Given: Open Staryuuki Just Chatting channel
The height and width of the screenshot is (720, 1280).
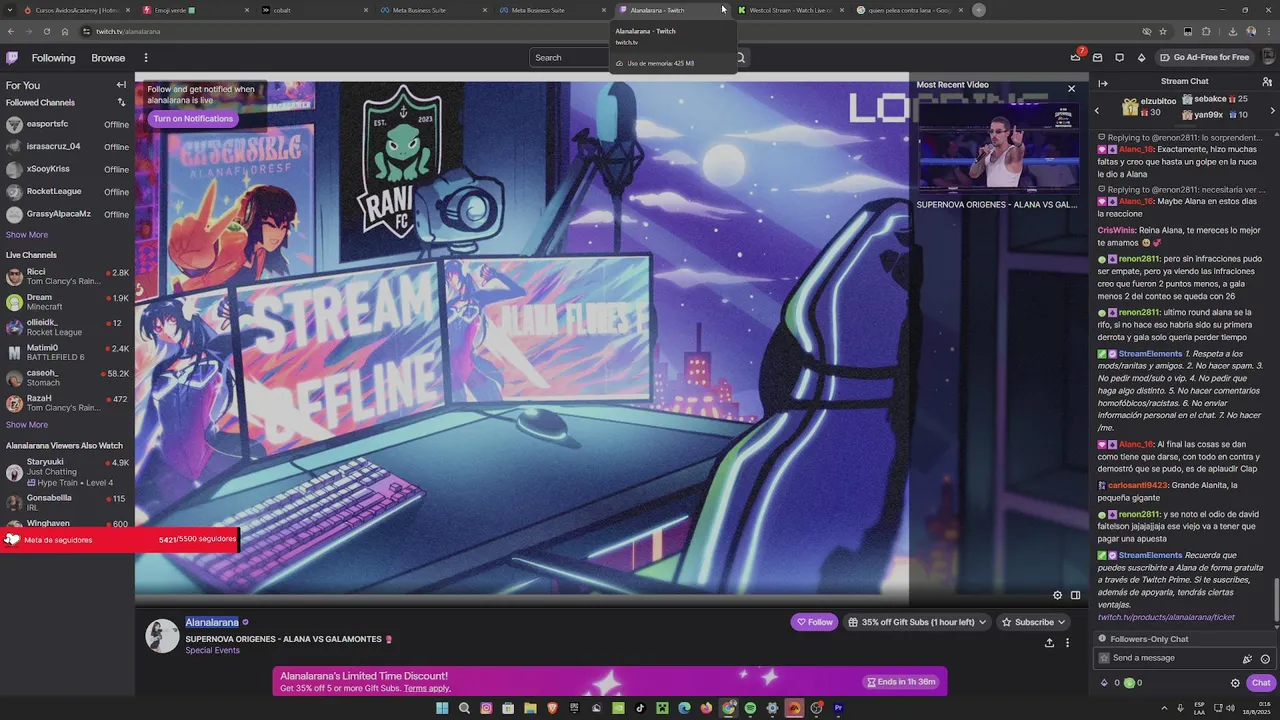Looking at the screenshot, I should coord(67,472).
